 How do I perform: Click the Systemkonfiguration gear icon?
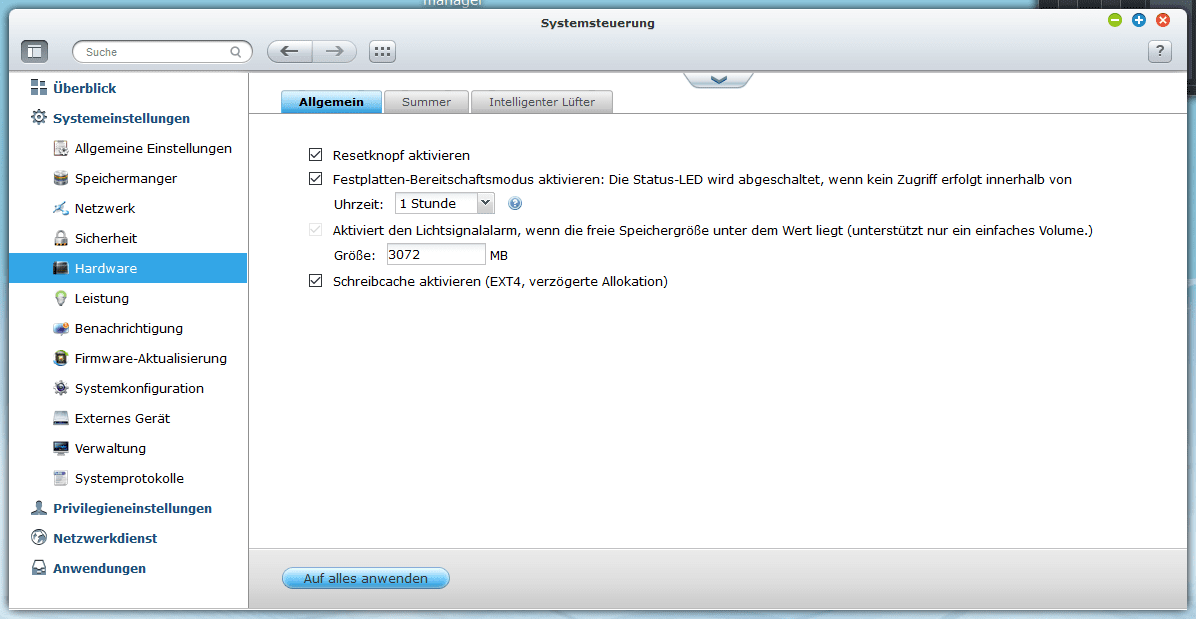pos(61,388)
